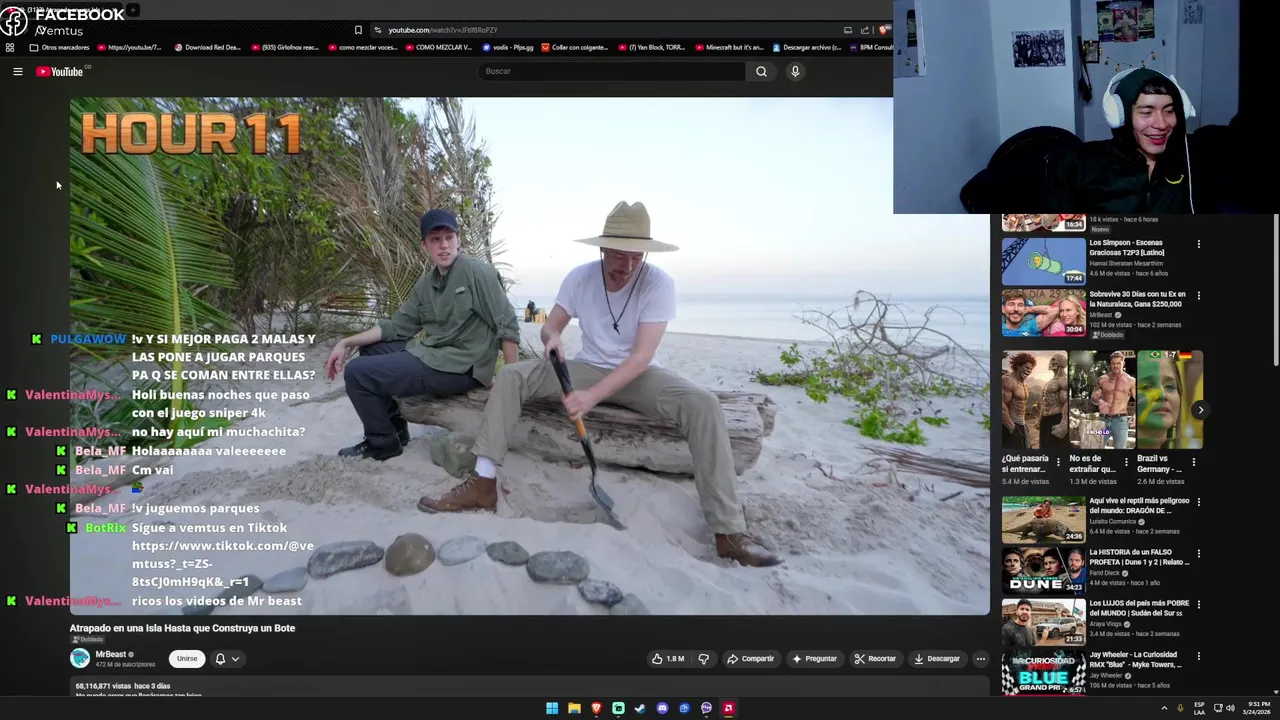The height and width of the screenshot is (720, 1280).
Task: Open the Otros marcadores bookmarks folder
Action: pos(60,47)
